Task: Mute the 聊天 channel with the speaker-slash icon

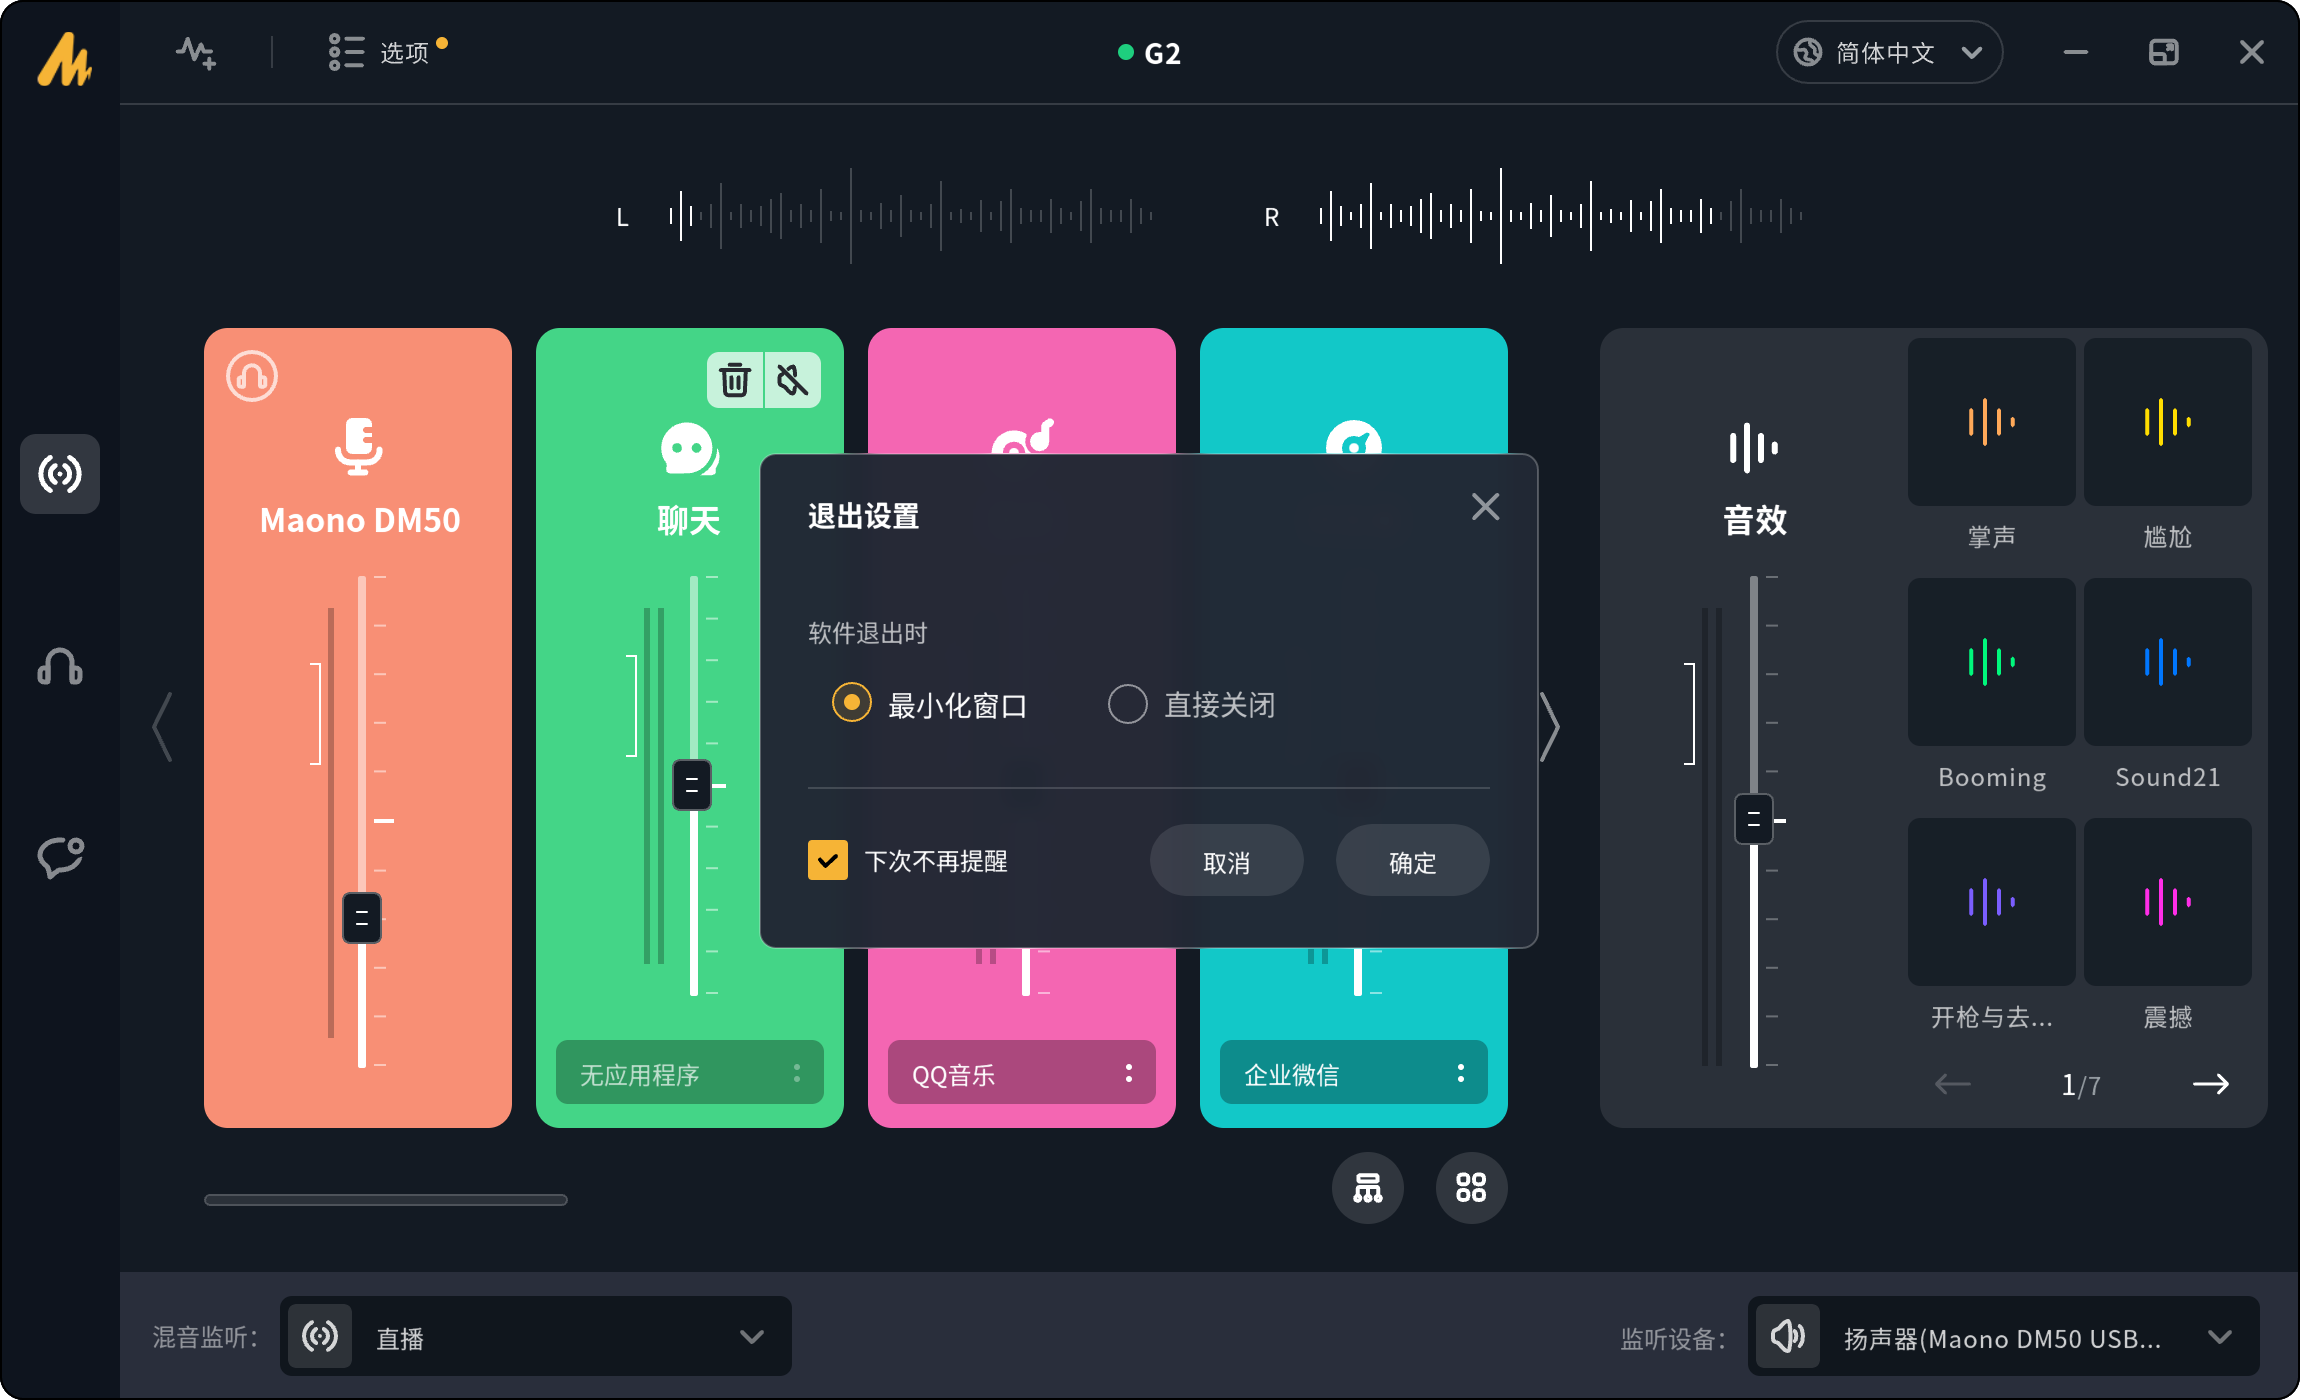Action: coord(793,380)
